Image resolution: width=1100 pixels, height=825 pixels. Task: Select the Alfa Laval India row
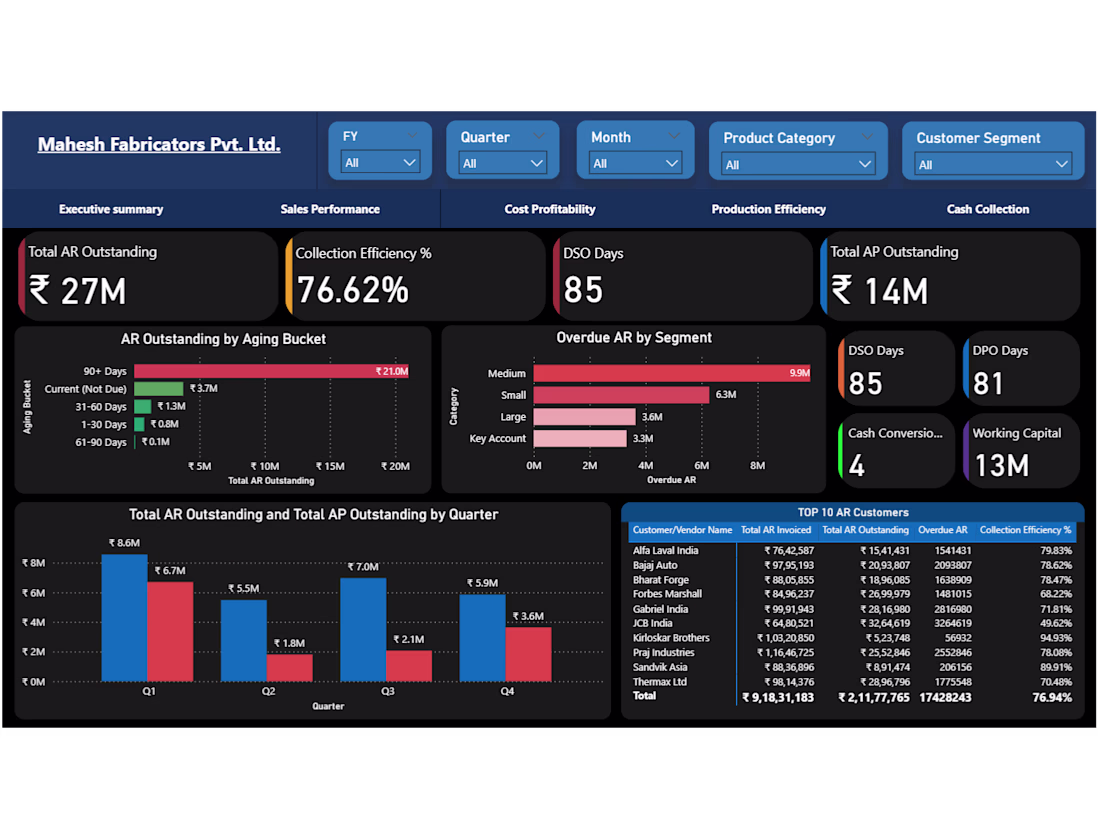pos(852,551)
